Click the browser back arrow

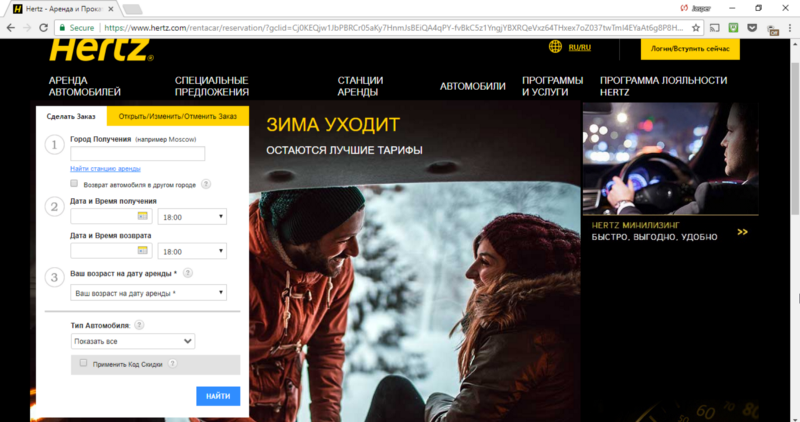tap(11, 28)
